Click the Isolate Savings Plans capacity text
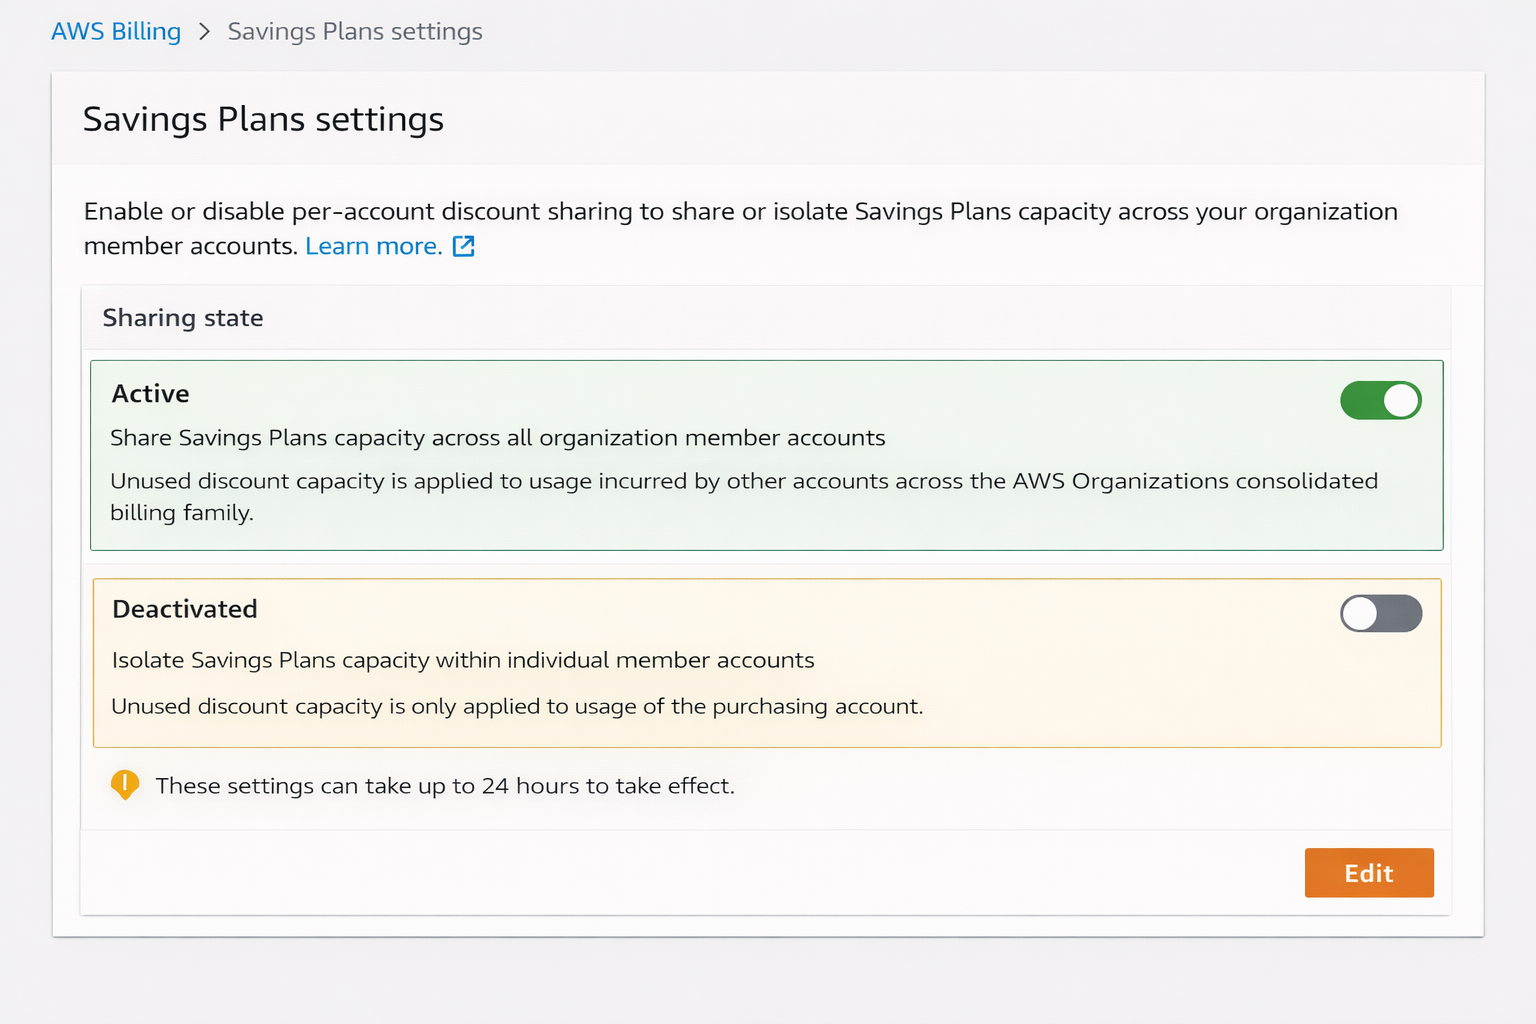Screen dimensions: 1536x1024 pos(463,660)
